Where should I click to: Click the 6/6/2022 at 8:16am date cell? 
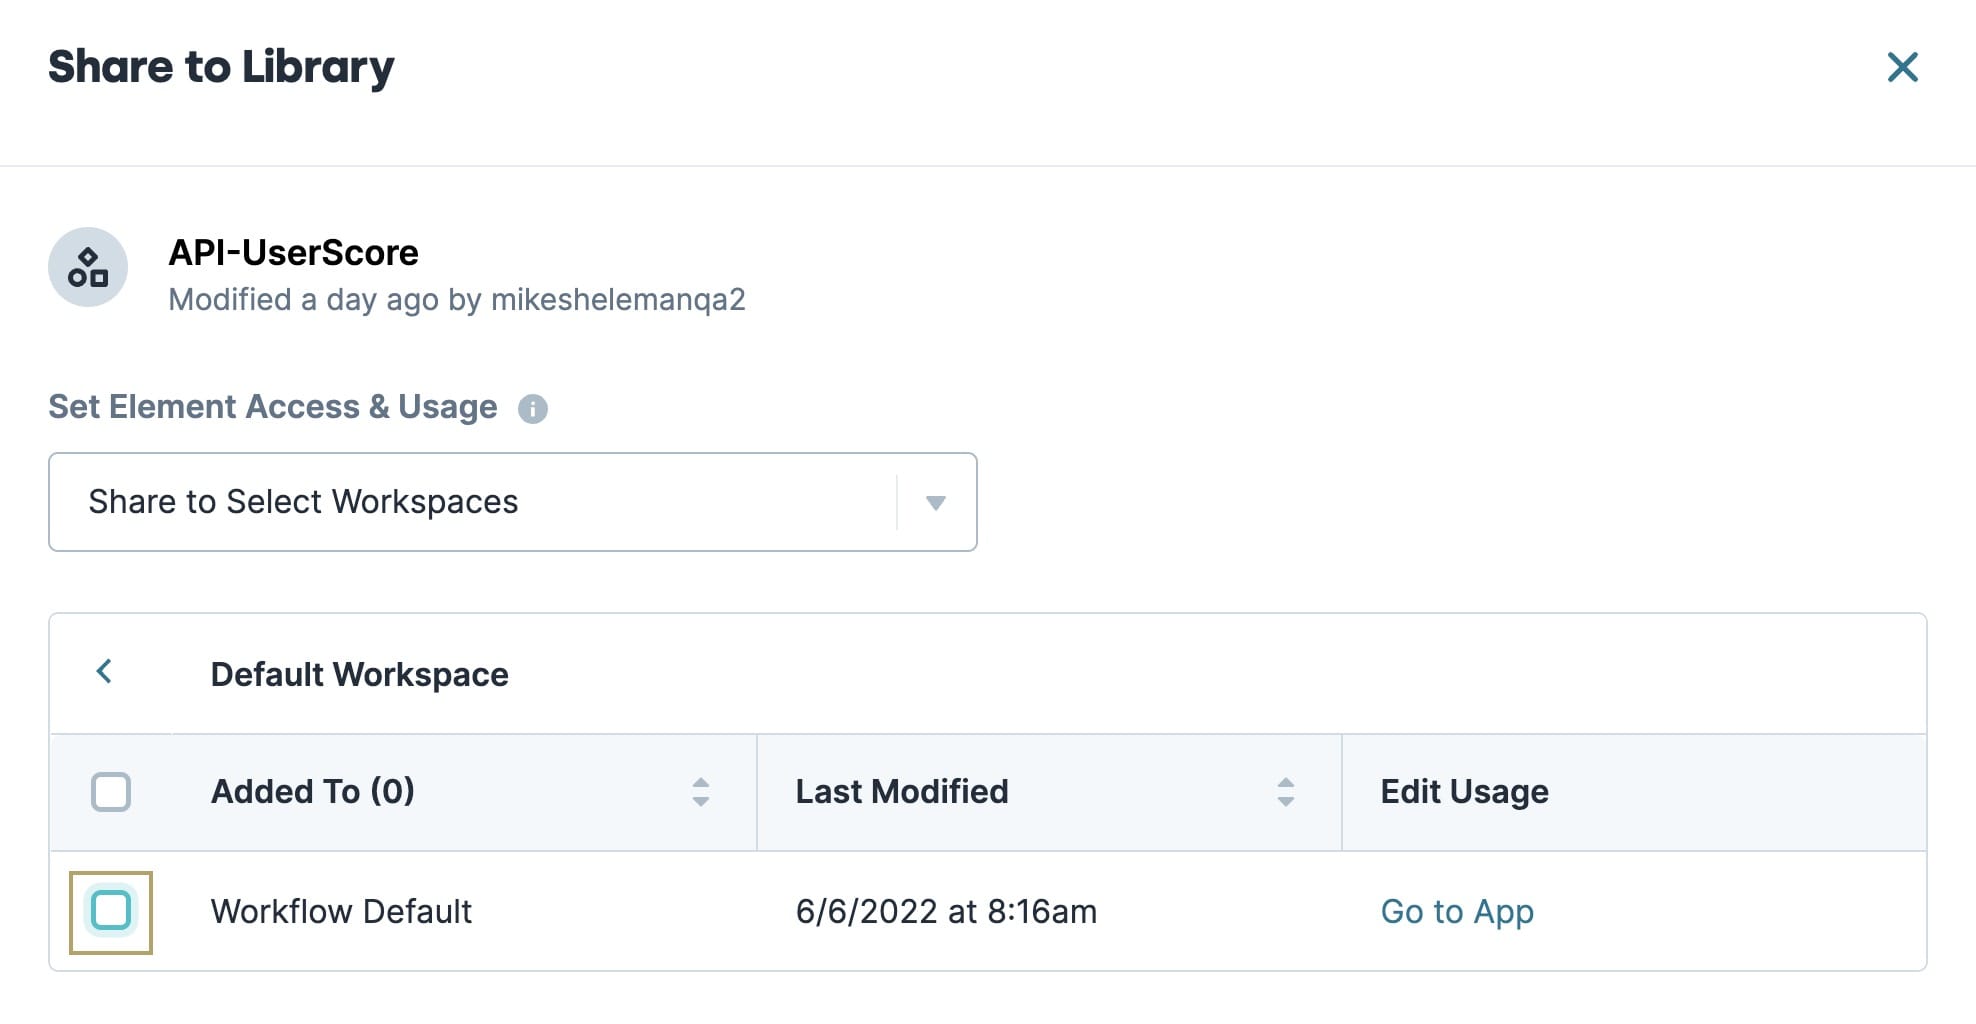tap(946, 911)
